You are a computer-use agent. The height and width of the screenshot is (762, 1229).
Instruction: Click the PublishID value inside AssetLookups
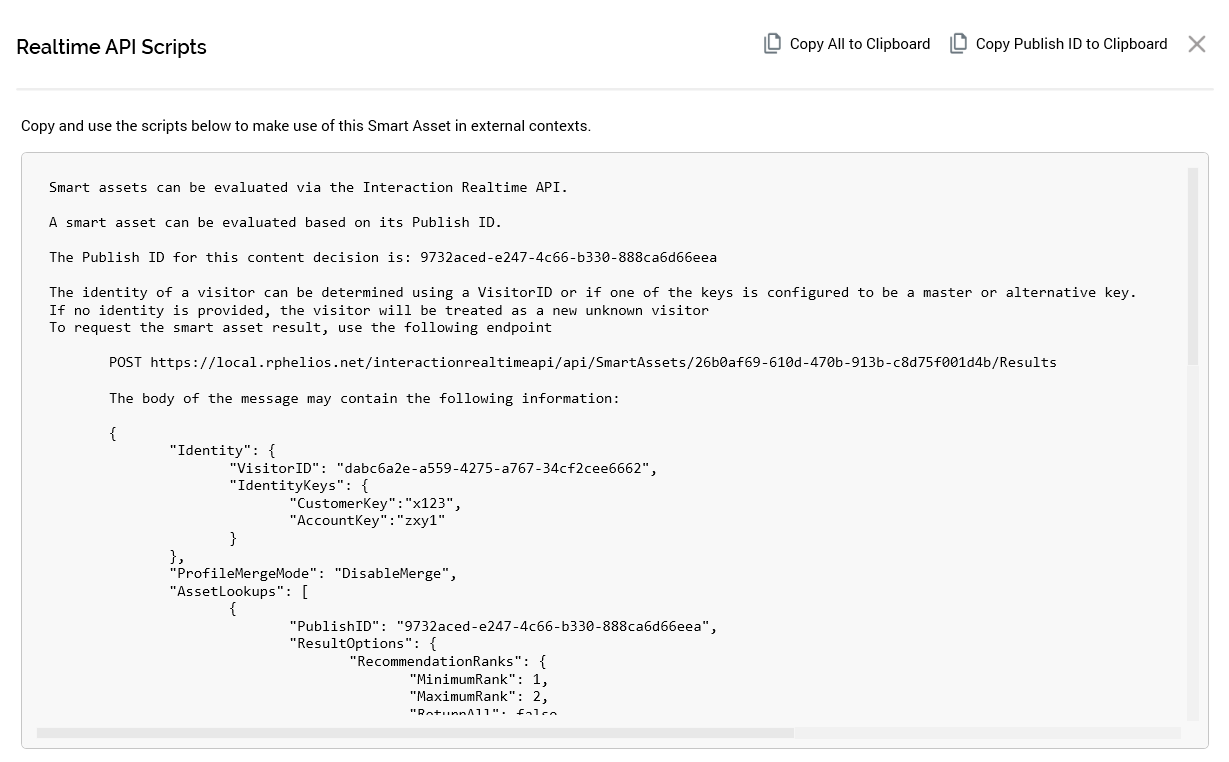[x=553, y=626]
